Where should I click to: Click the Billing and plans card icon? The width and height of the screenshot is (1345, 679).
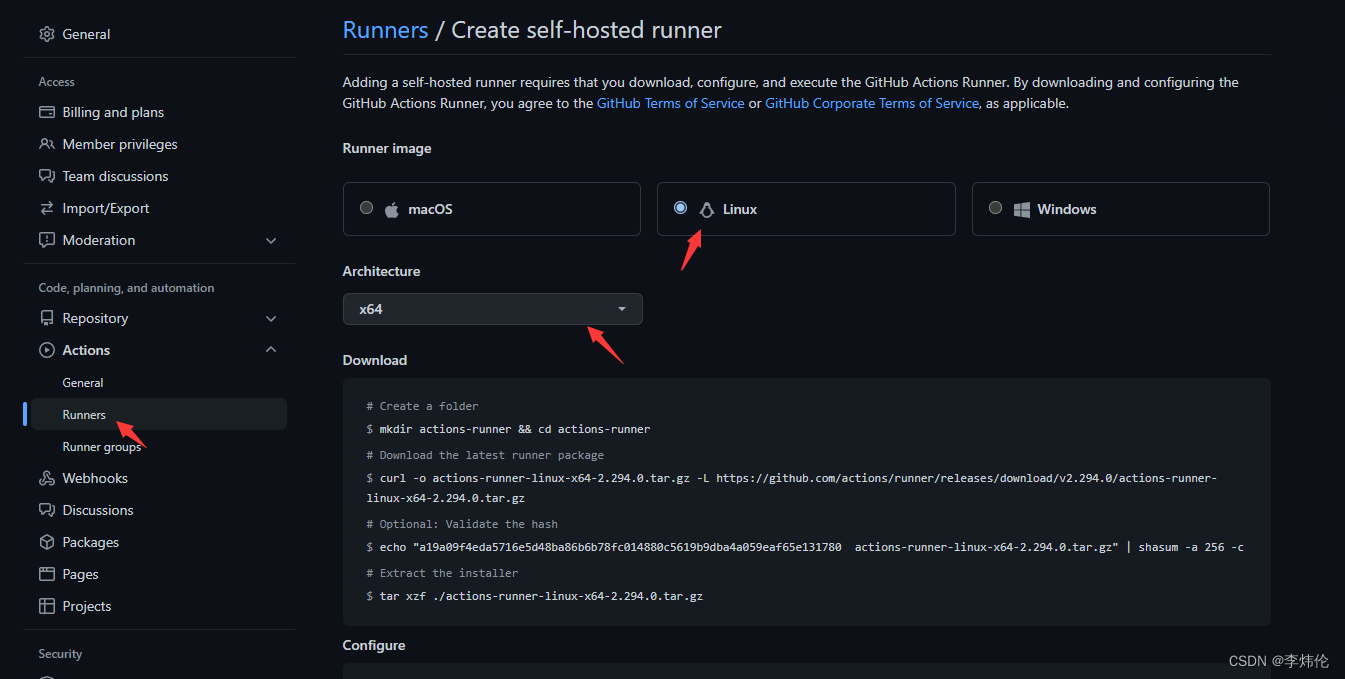click(x=47, y=112)
